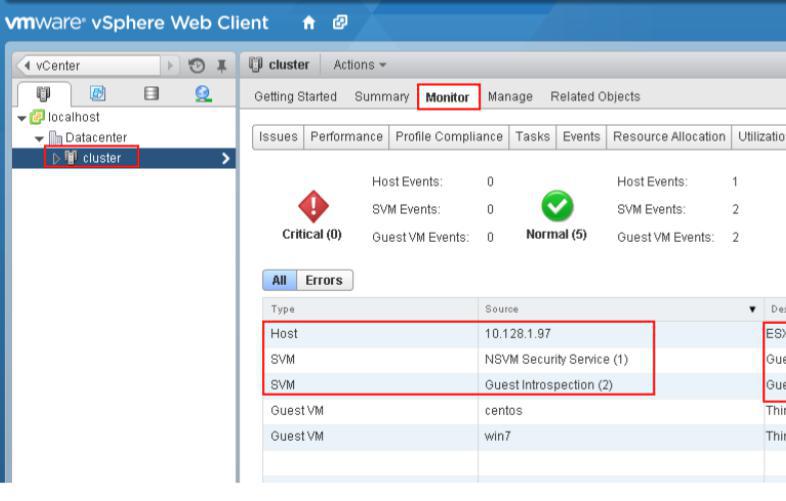The height and width of the screenshot is (501, 786).
Task: Switch to Related Objects tab
Action: coord(595,96)
